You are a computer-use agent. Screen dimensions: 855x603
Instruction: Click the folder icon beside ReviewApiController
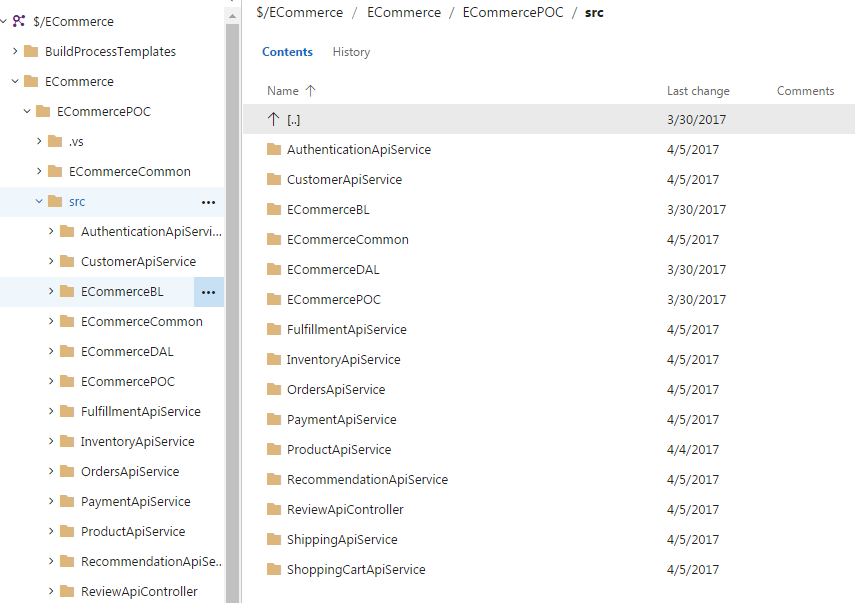[273, 509]
